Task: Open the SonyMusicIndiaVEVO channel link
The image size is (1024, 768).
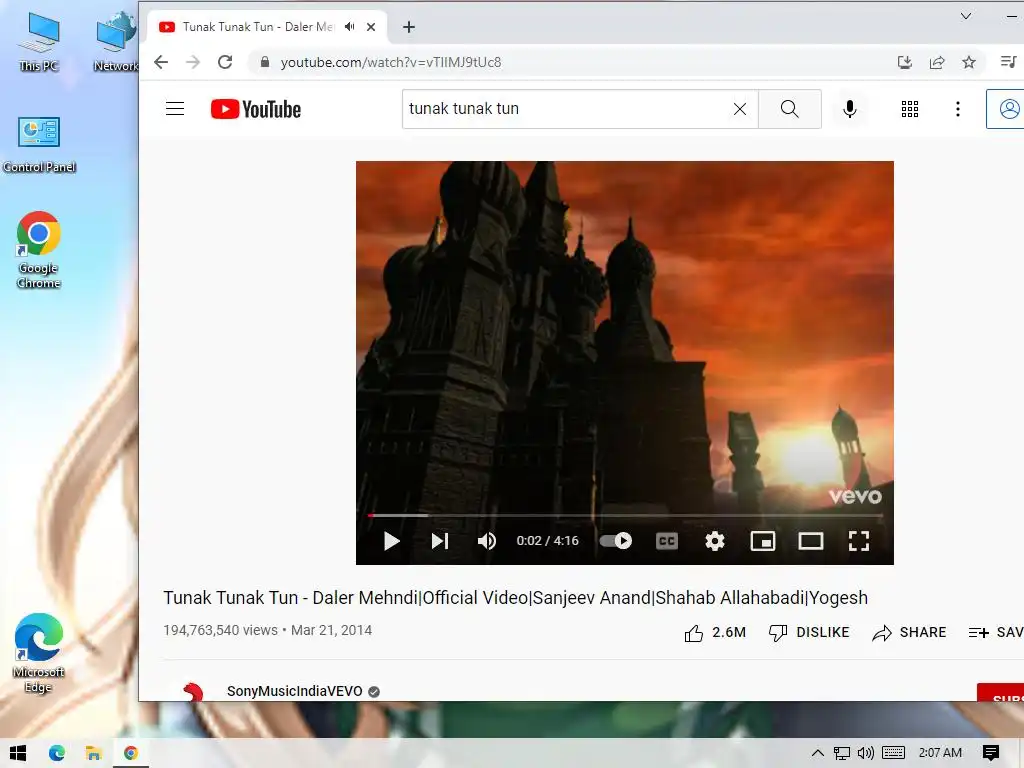Action: [x=295, y=691]
